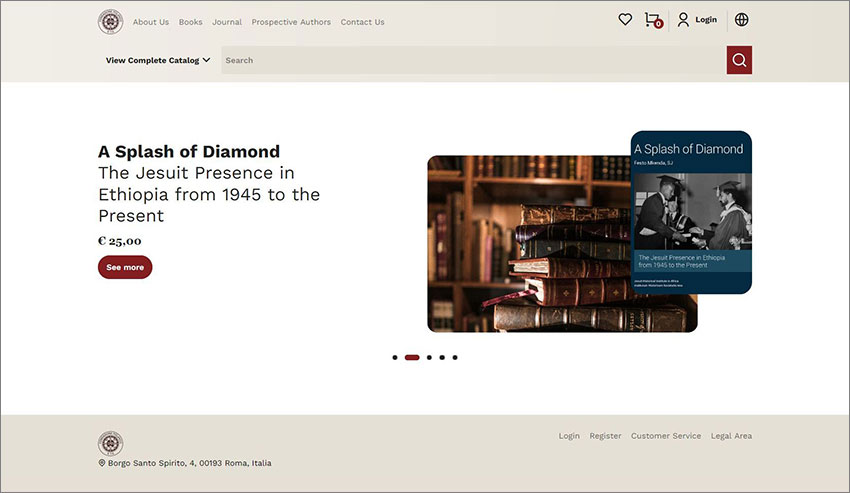Click the footer publisher logo

(x=110, y=443)
